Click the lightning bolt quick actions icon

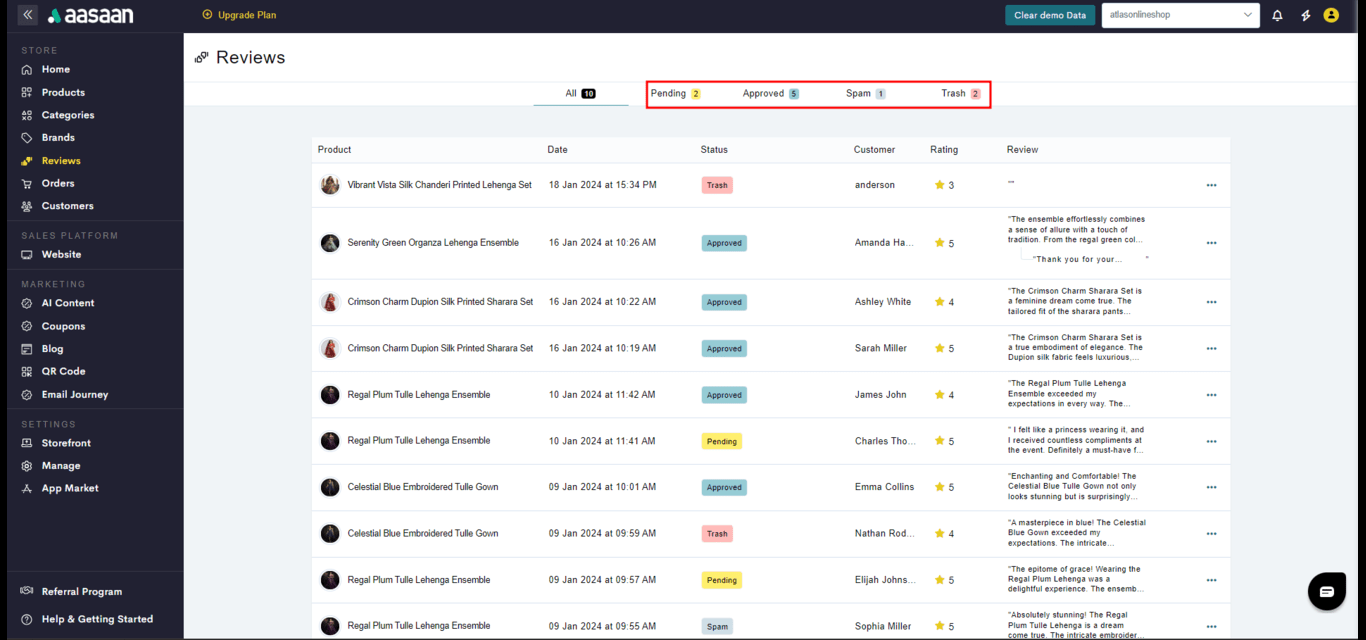pyautogui.click(x=1305, y=15)
